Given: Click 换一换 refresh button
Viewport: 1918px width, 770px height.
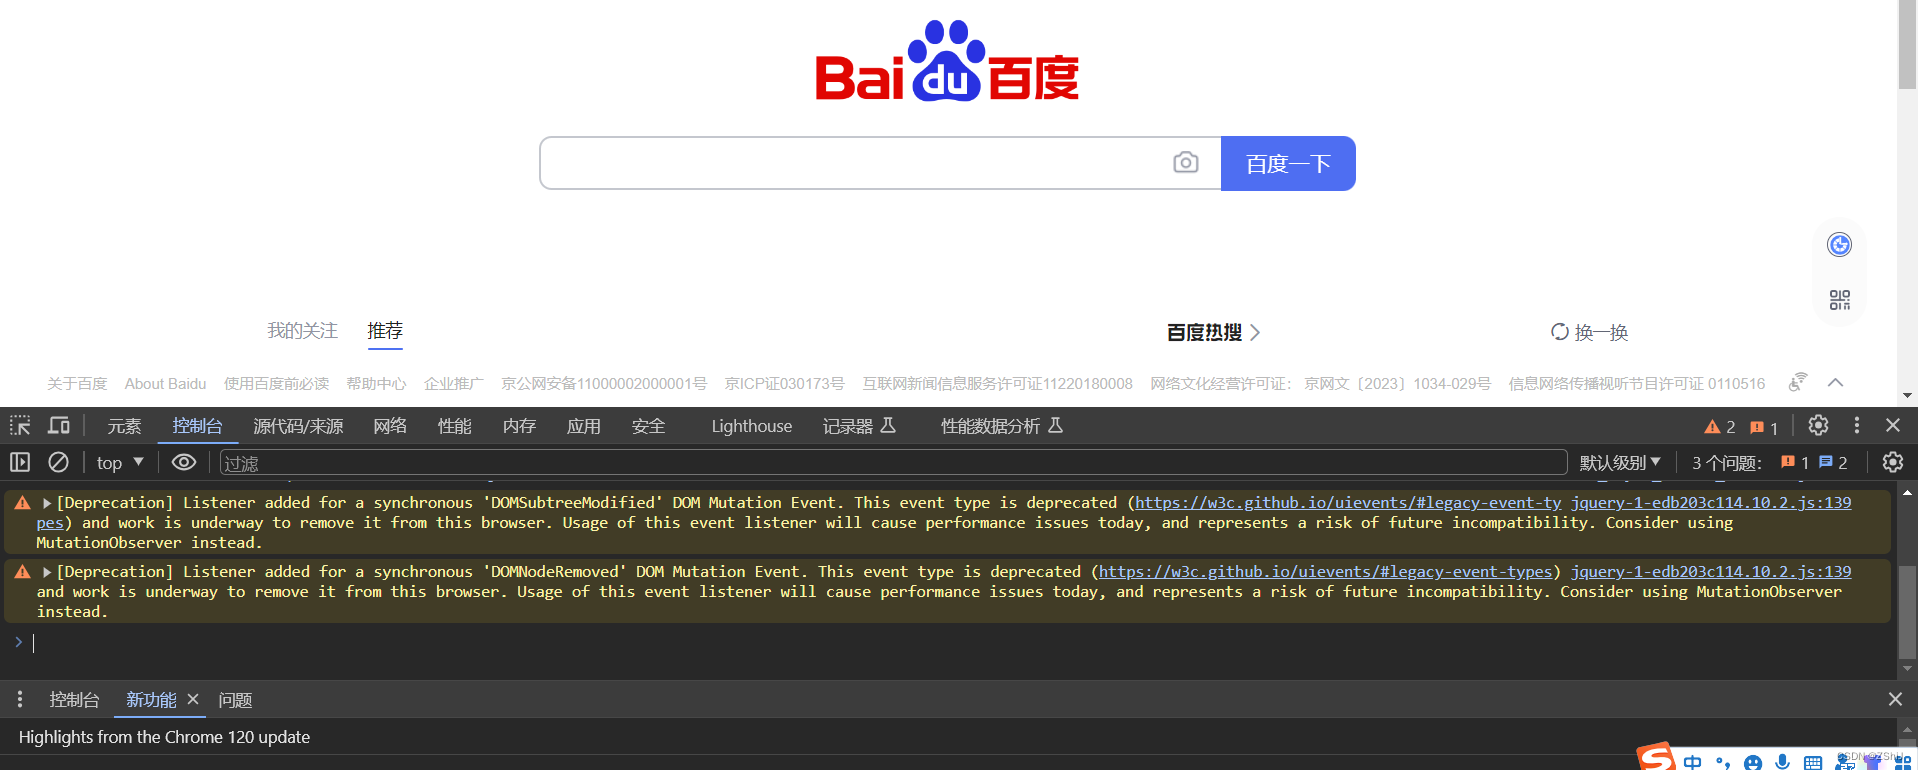Looking at the screenshot, I should click(x=1589, y=332).
